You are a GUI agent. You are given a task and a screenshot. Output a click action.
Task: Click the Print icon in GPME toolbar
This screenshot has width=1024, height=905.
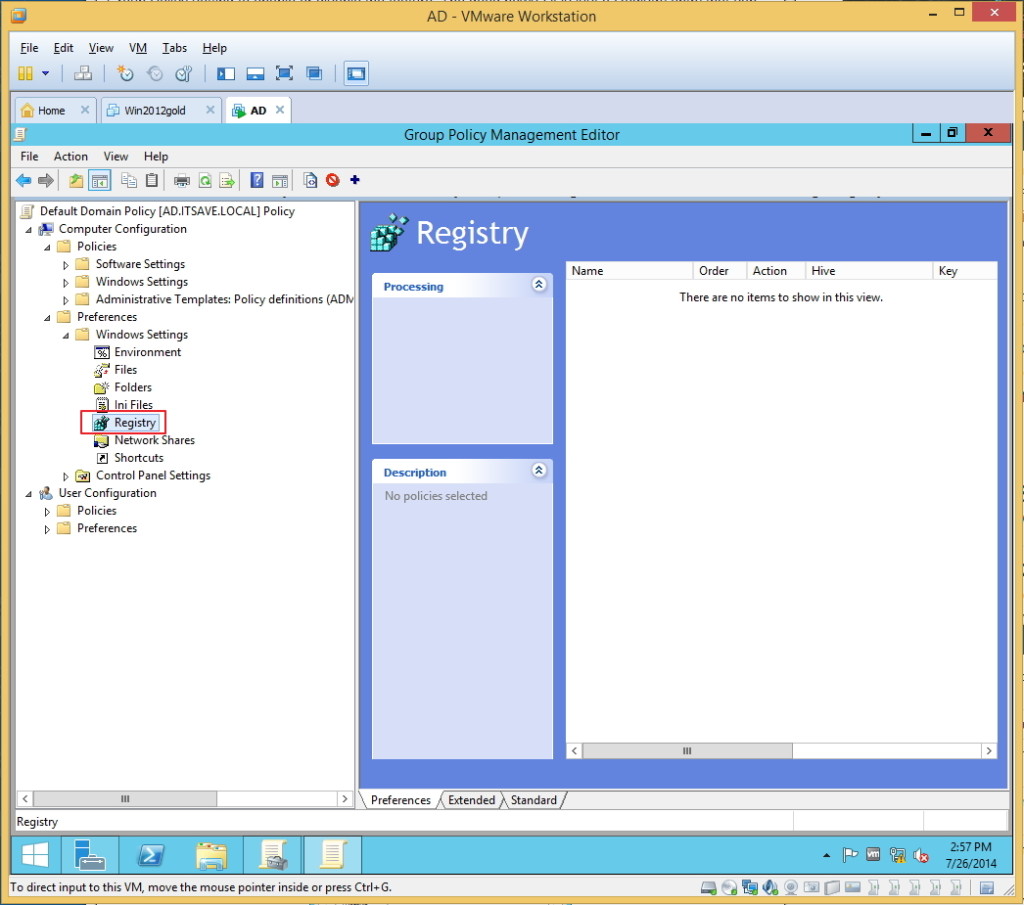tap(182, 180)
